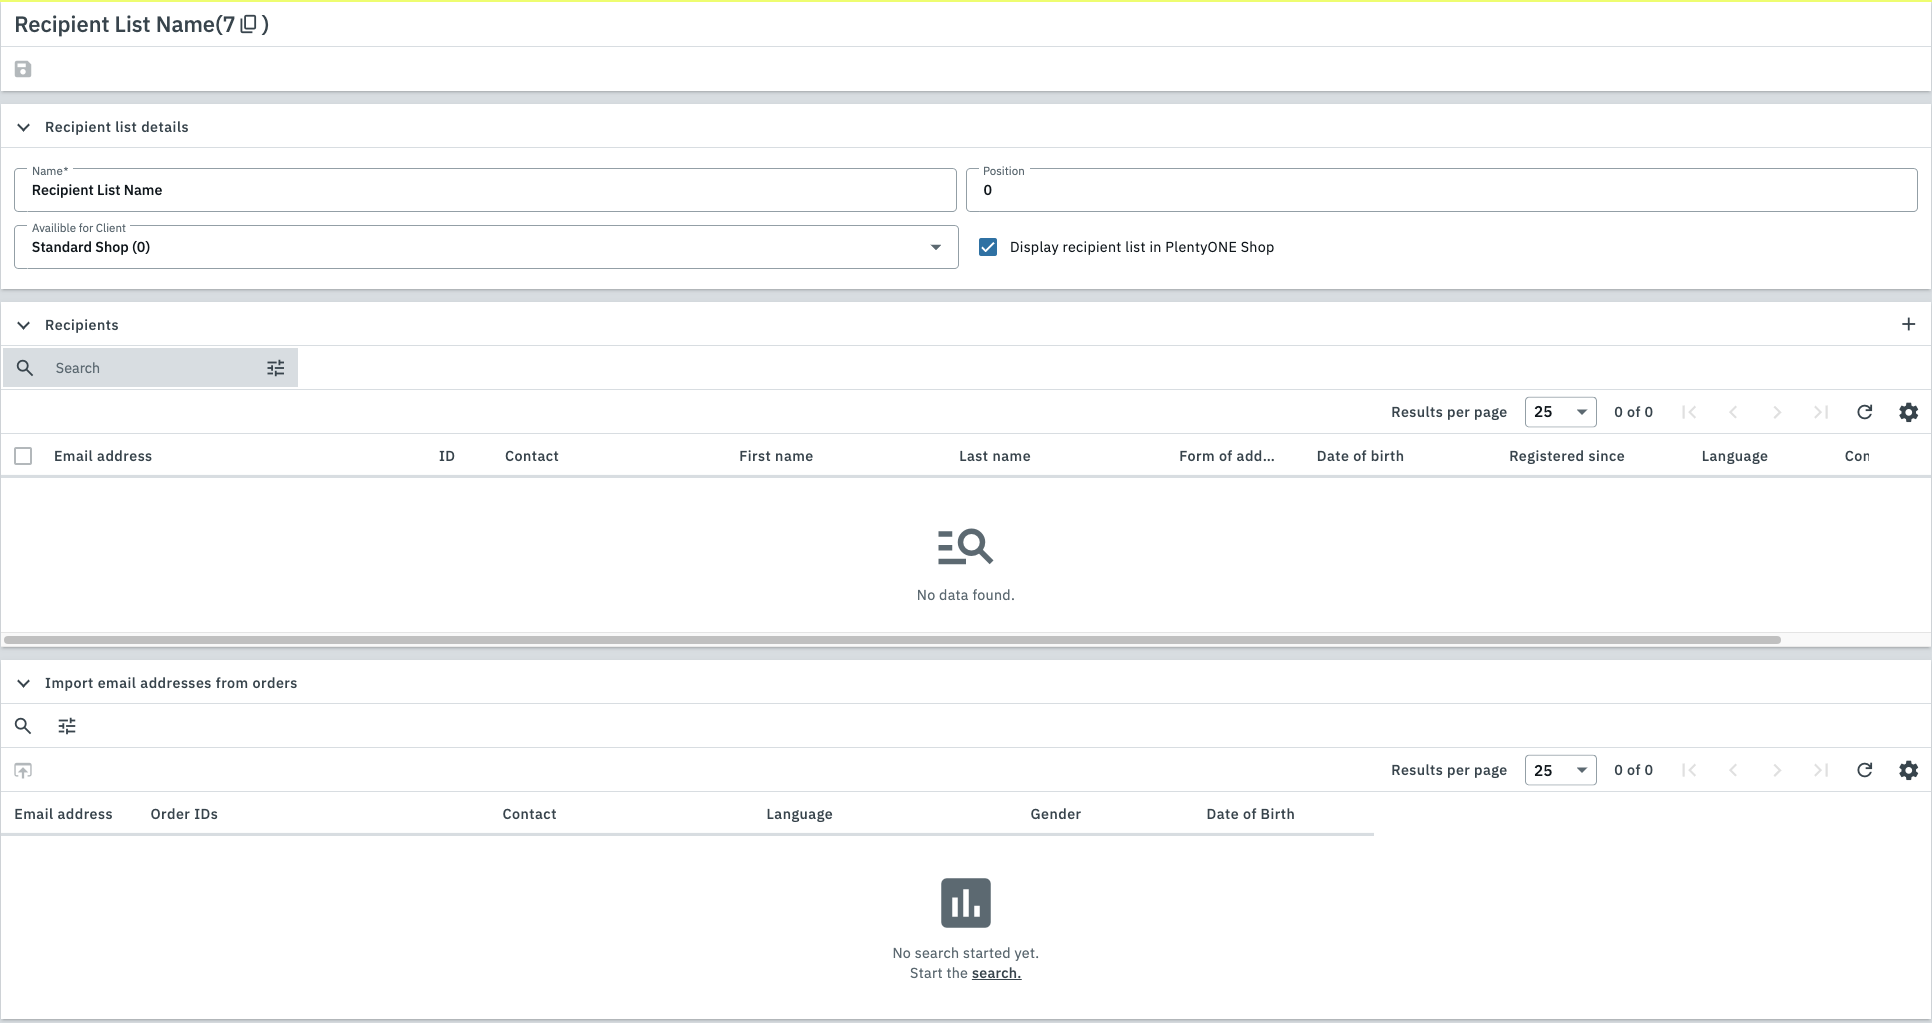The width and height of the screenshot is (1932, 1023).
Task: Open the order import filter settings
Action: coord(67,726)
